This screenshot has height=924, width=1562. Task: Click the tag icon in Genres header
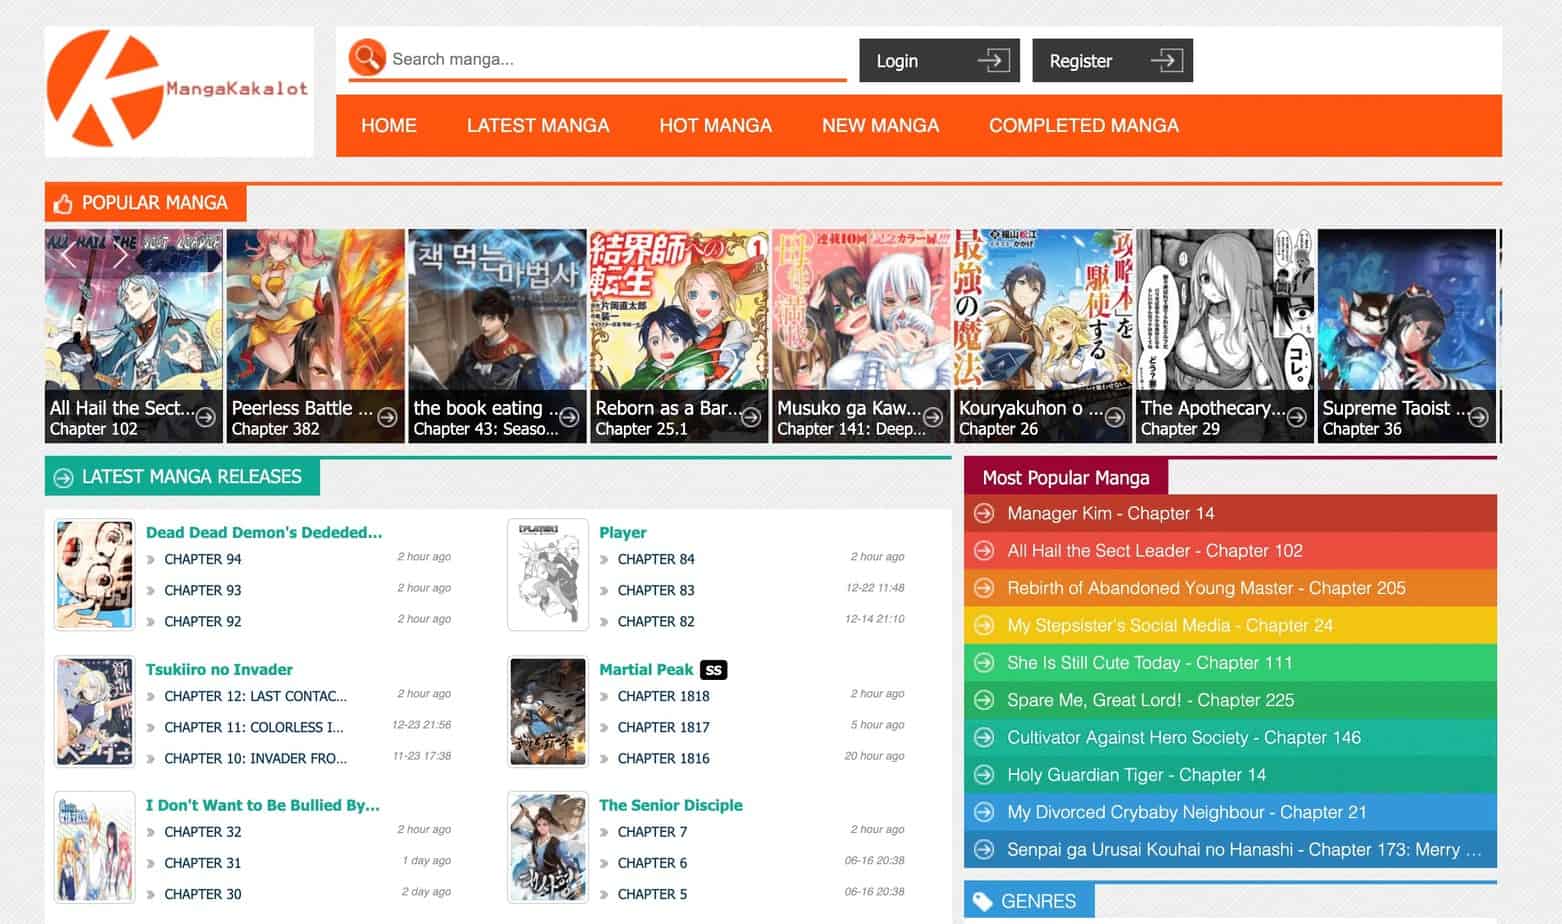(983, 901)
